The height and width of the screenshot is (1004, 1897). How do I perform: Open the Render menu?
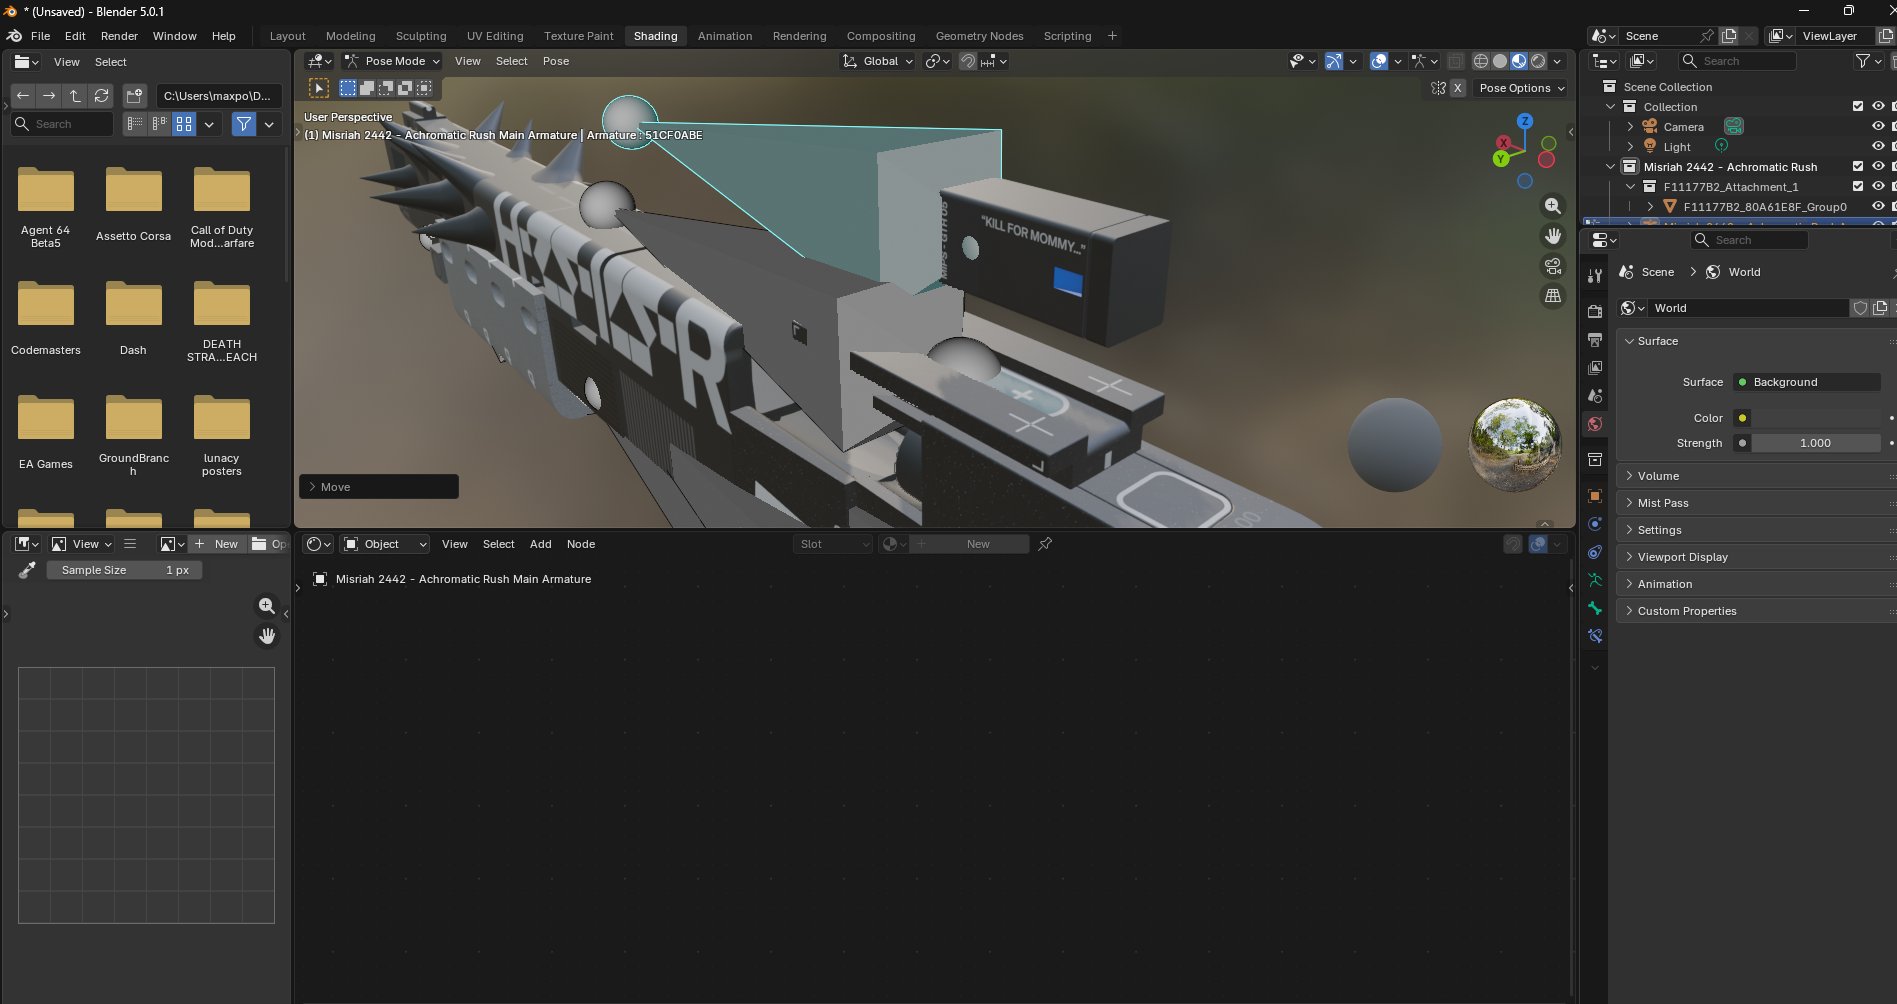[119, 36]
